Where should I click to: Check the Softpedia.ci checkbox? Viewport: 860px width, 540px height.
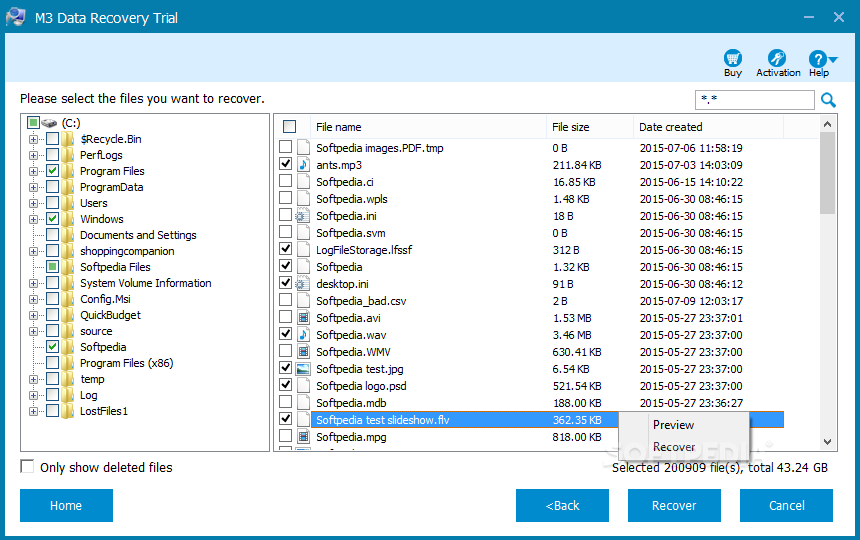[x=285, y=180]
